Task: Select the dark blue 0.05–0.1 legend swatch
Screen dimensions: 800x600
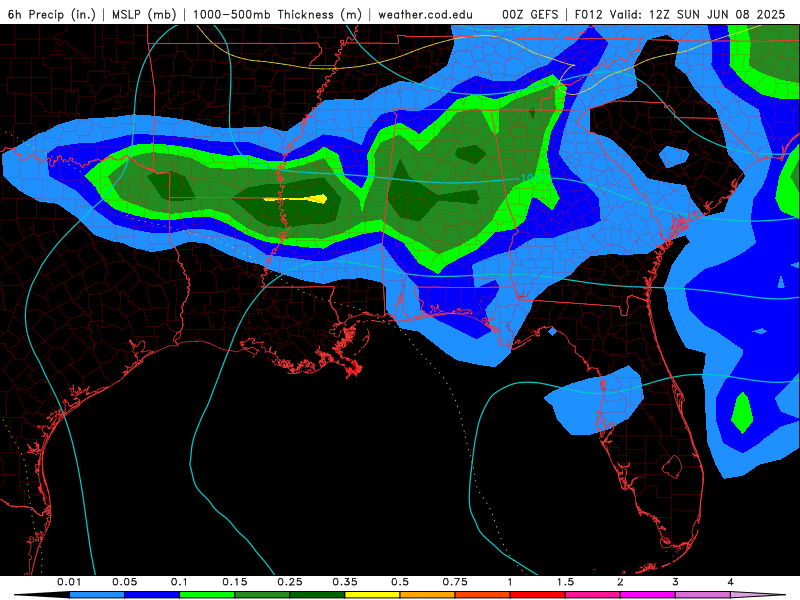Action: (152, 595)
